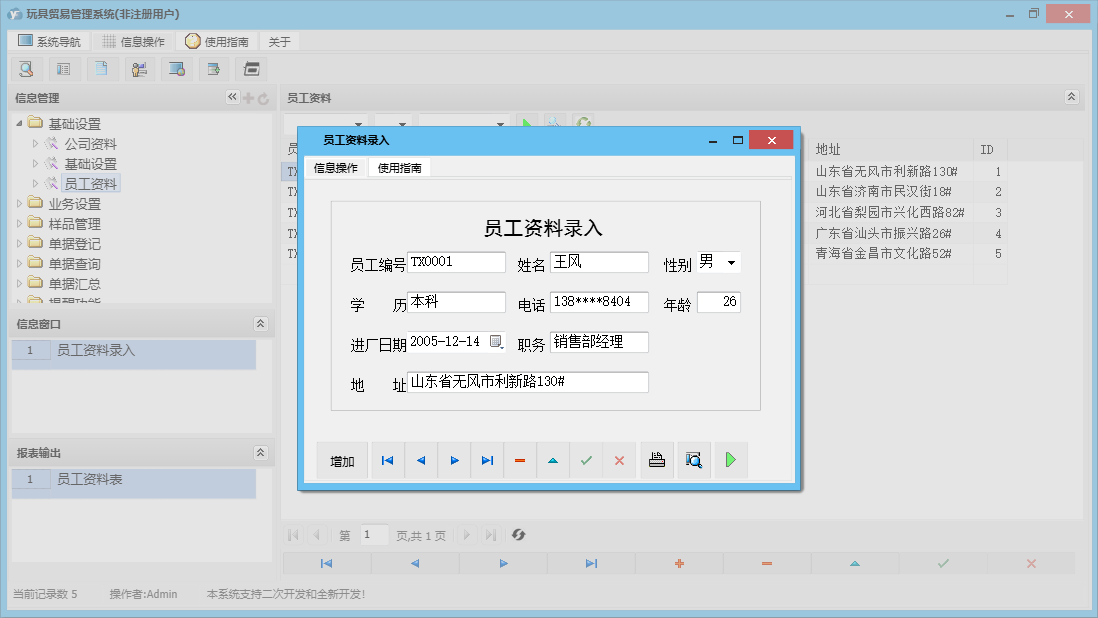Viewport: 1098px width, 618px height.
Task: Cancel edit with the red X icon
Action: [620, 460]
